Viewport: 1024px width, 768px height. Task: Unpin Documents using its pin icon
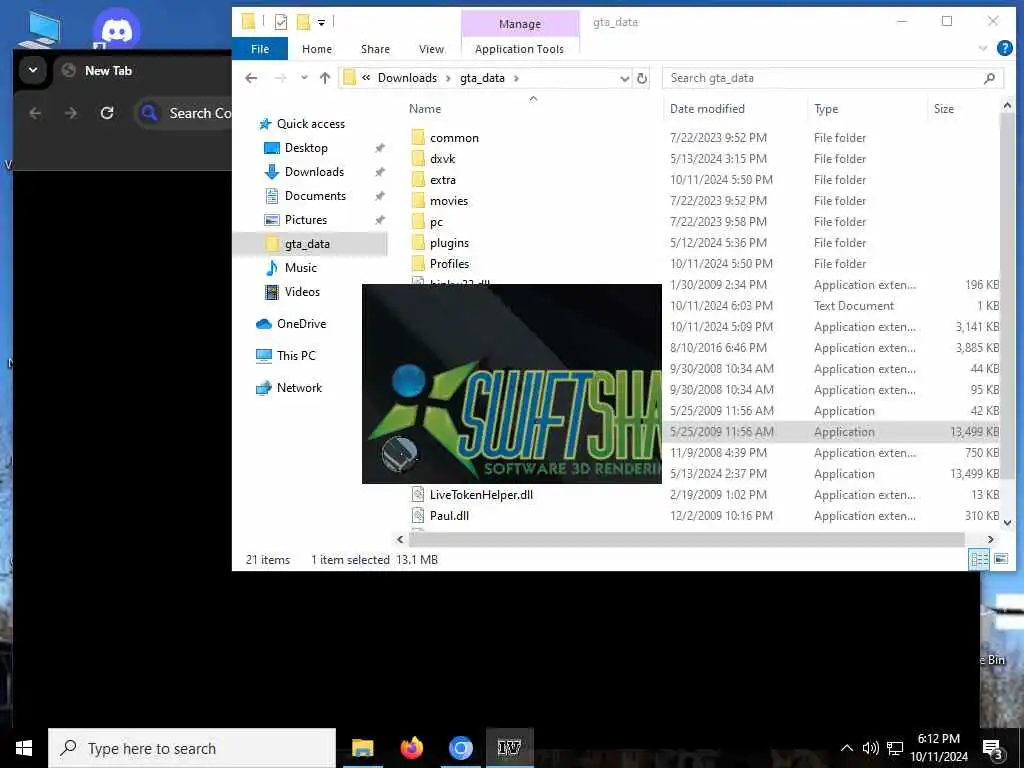379,196
